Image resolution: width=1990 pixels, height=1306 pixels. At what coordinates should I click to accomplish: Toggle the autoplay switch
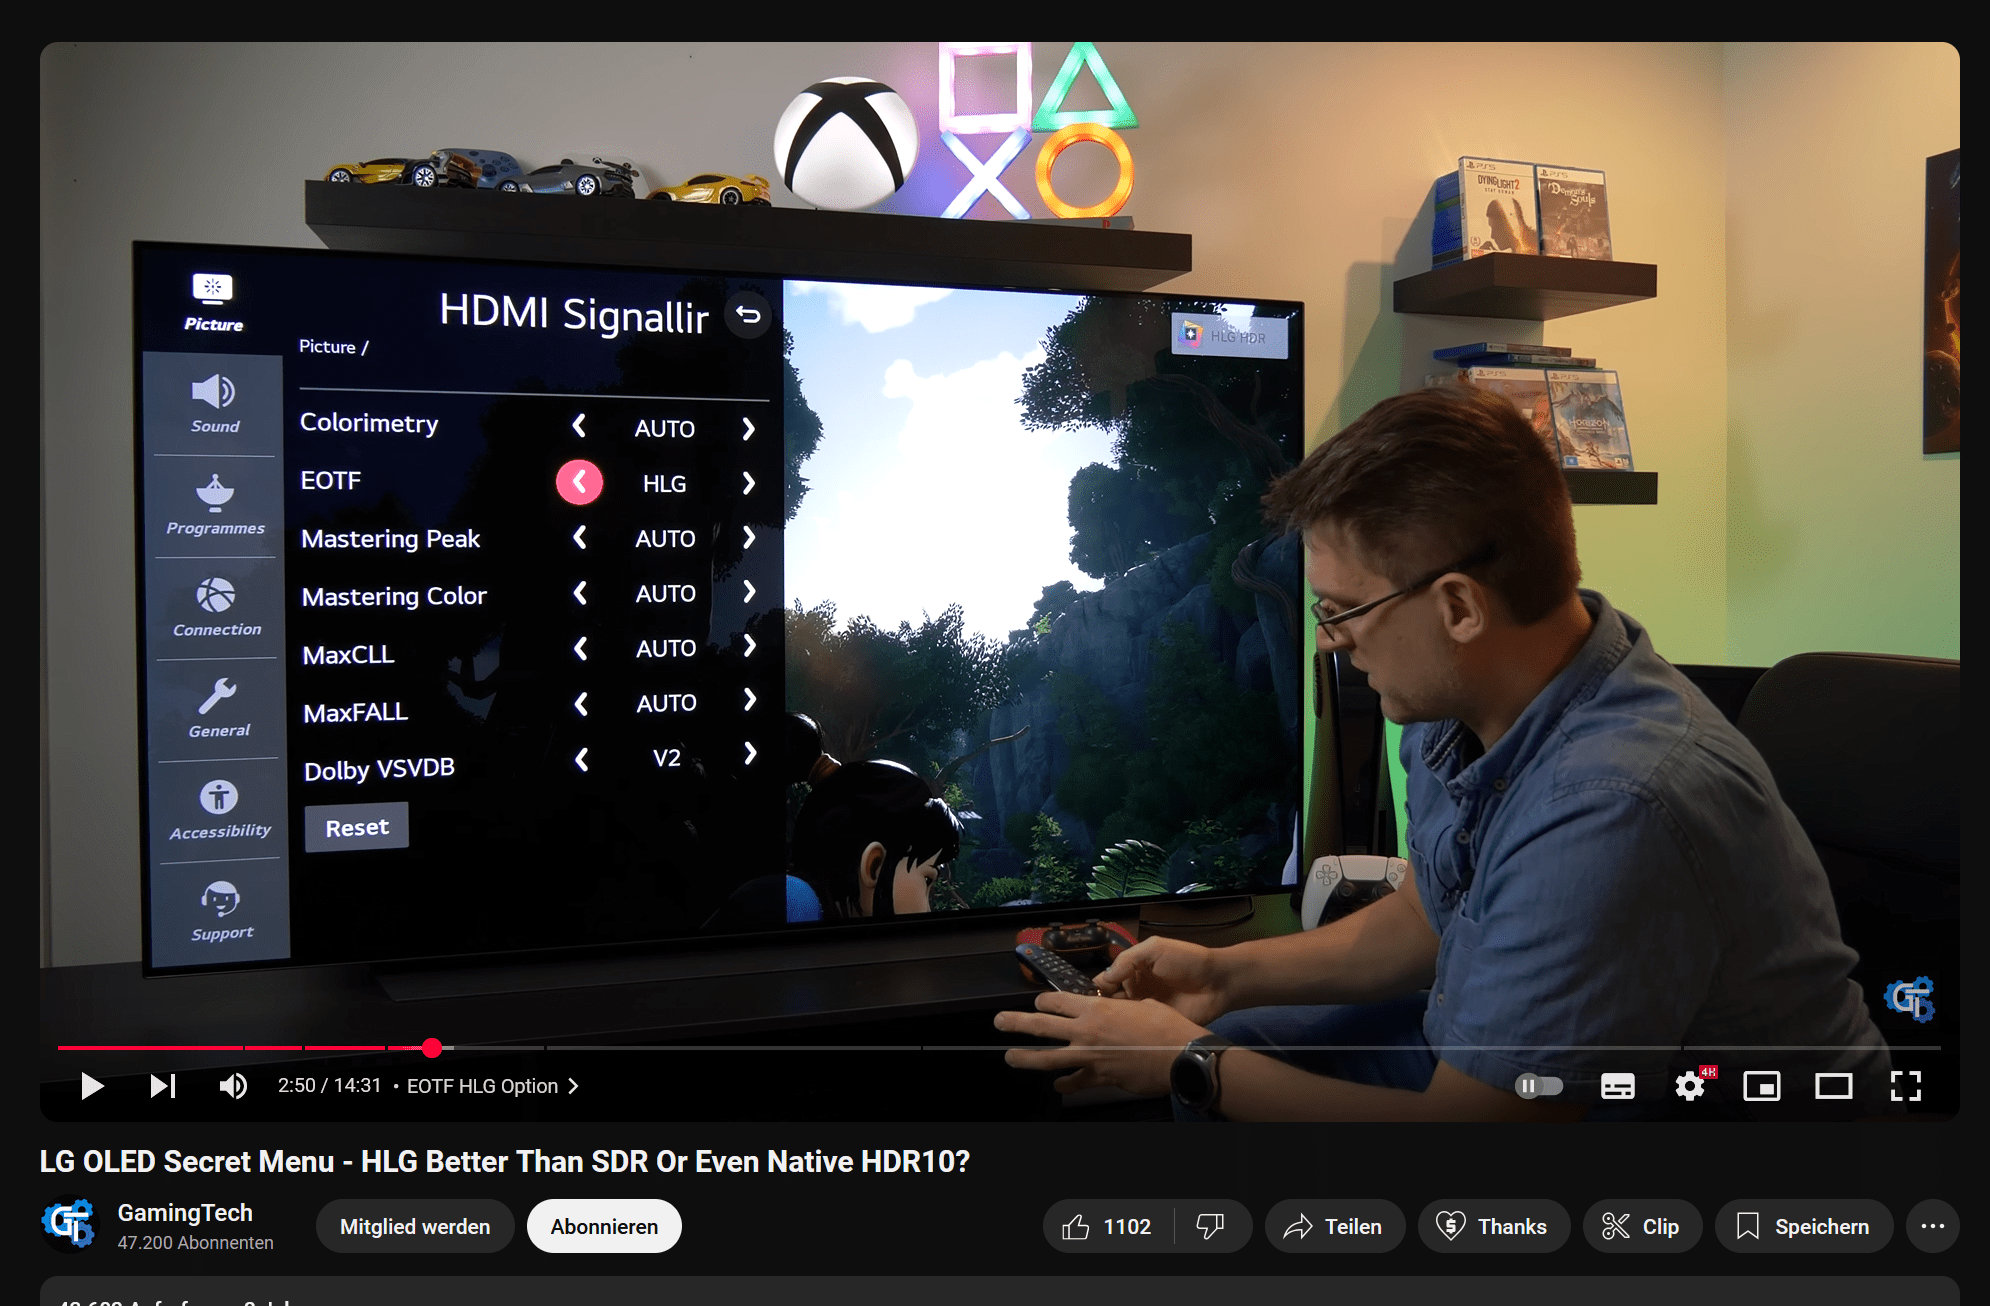pyautogui.click(x=1538, y=1086)
